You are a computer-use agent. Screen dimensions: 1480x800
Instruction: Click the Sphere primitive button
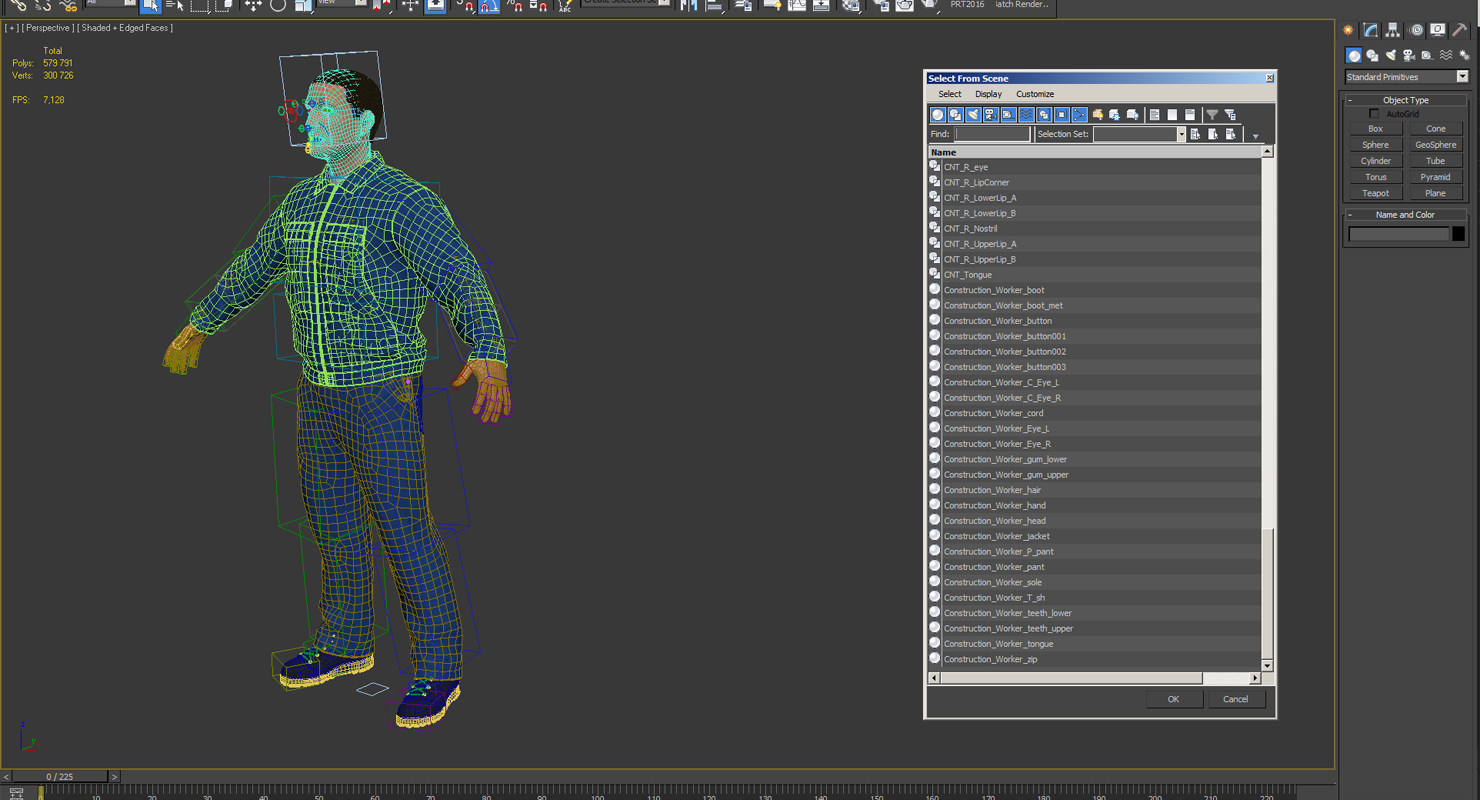tap(1375, 145)
